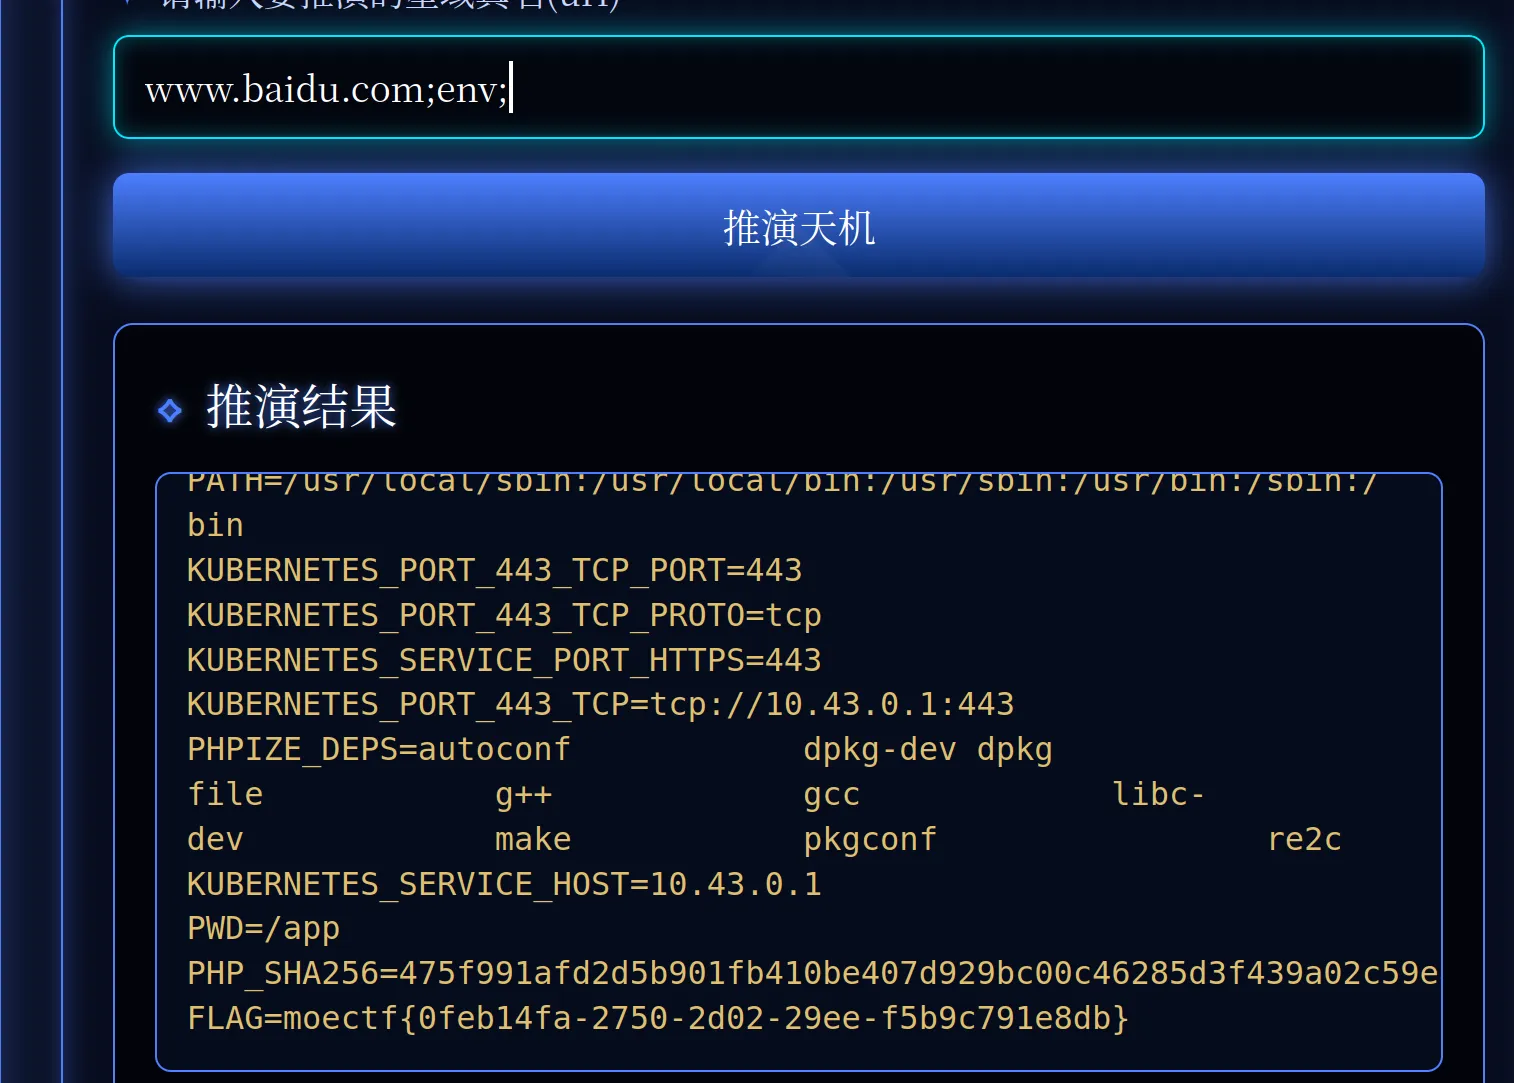
Task: Click the word re2c in output
Action: point(1304,839)
